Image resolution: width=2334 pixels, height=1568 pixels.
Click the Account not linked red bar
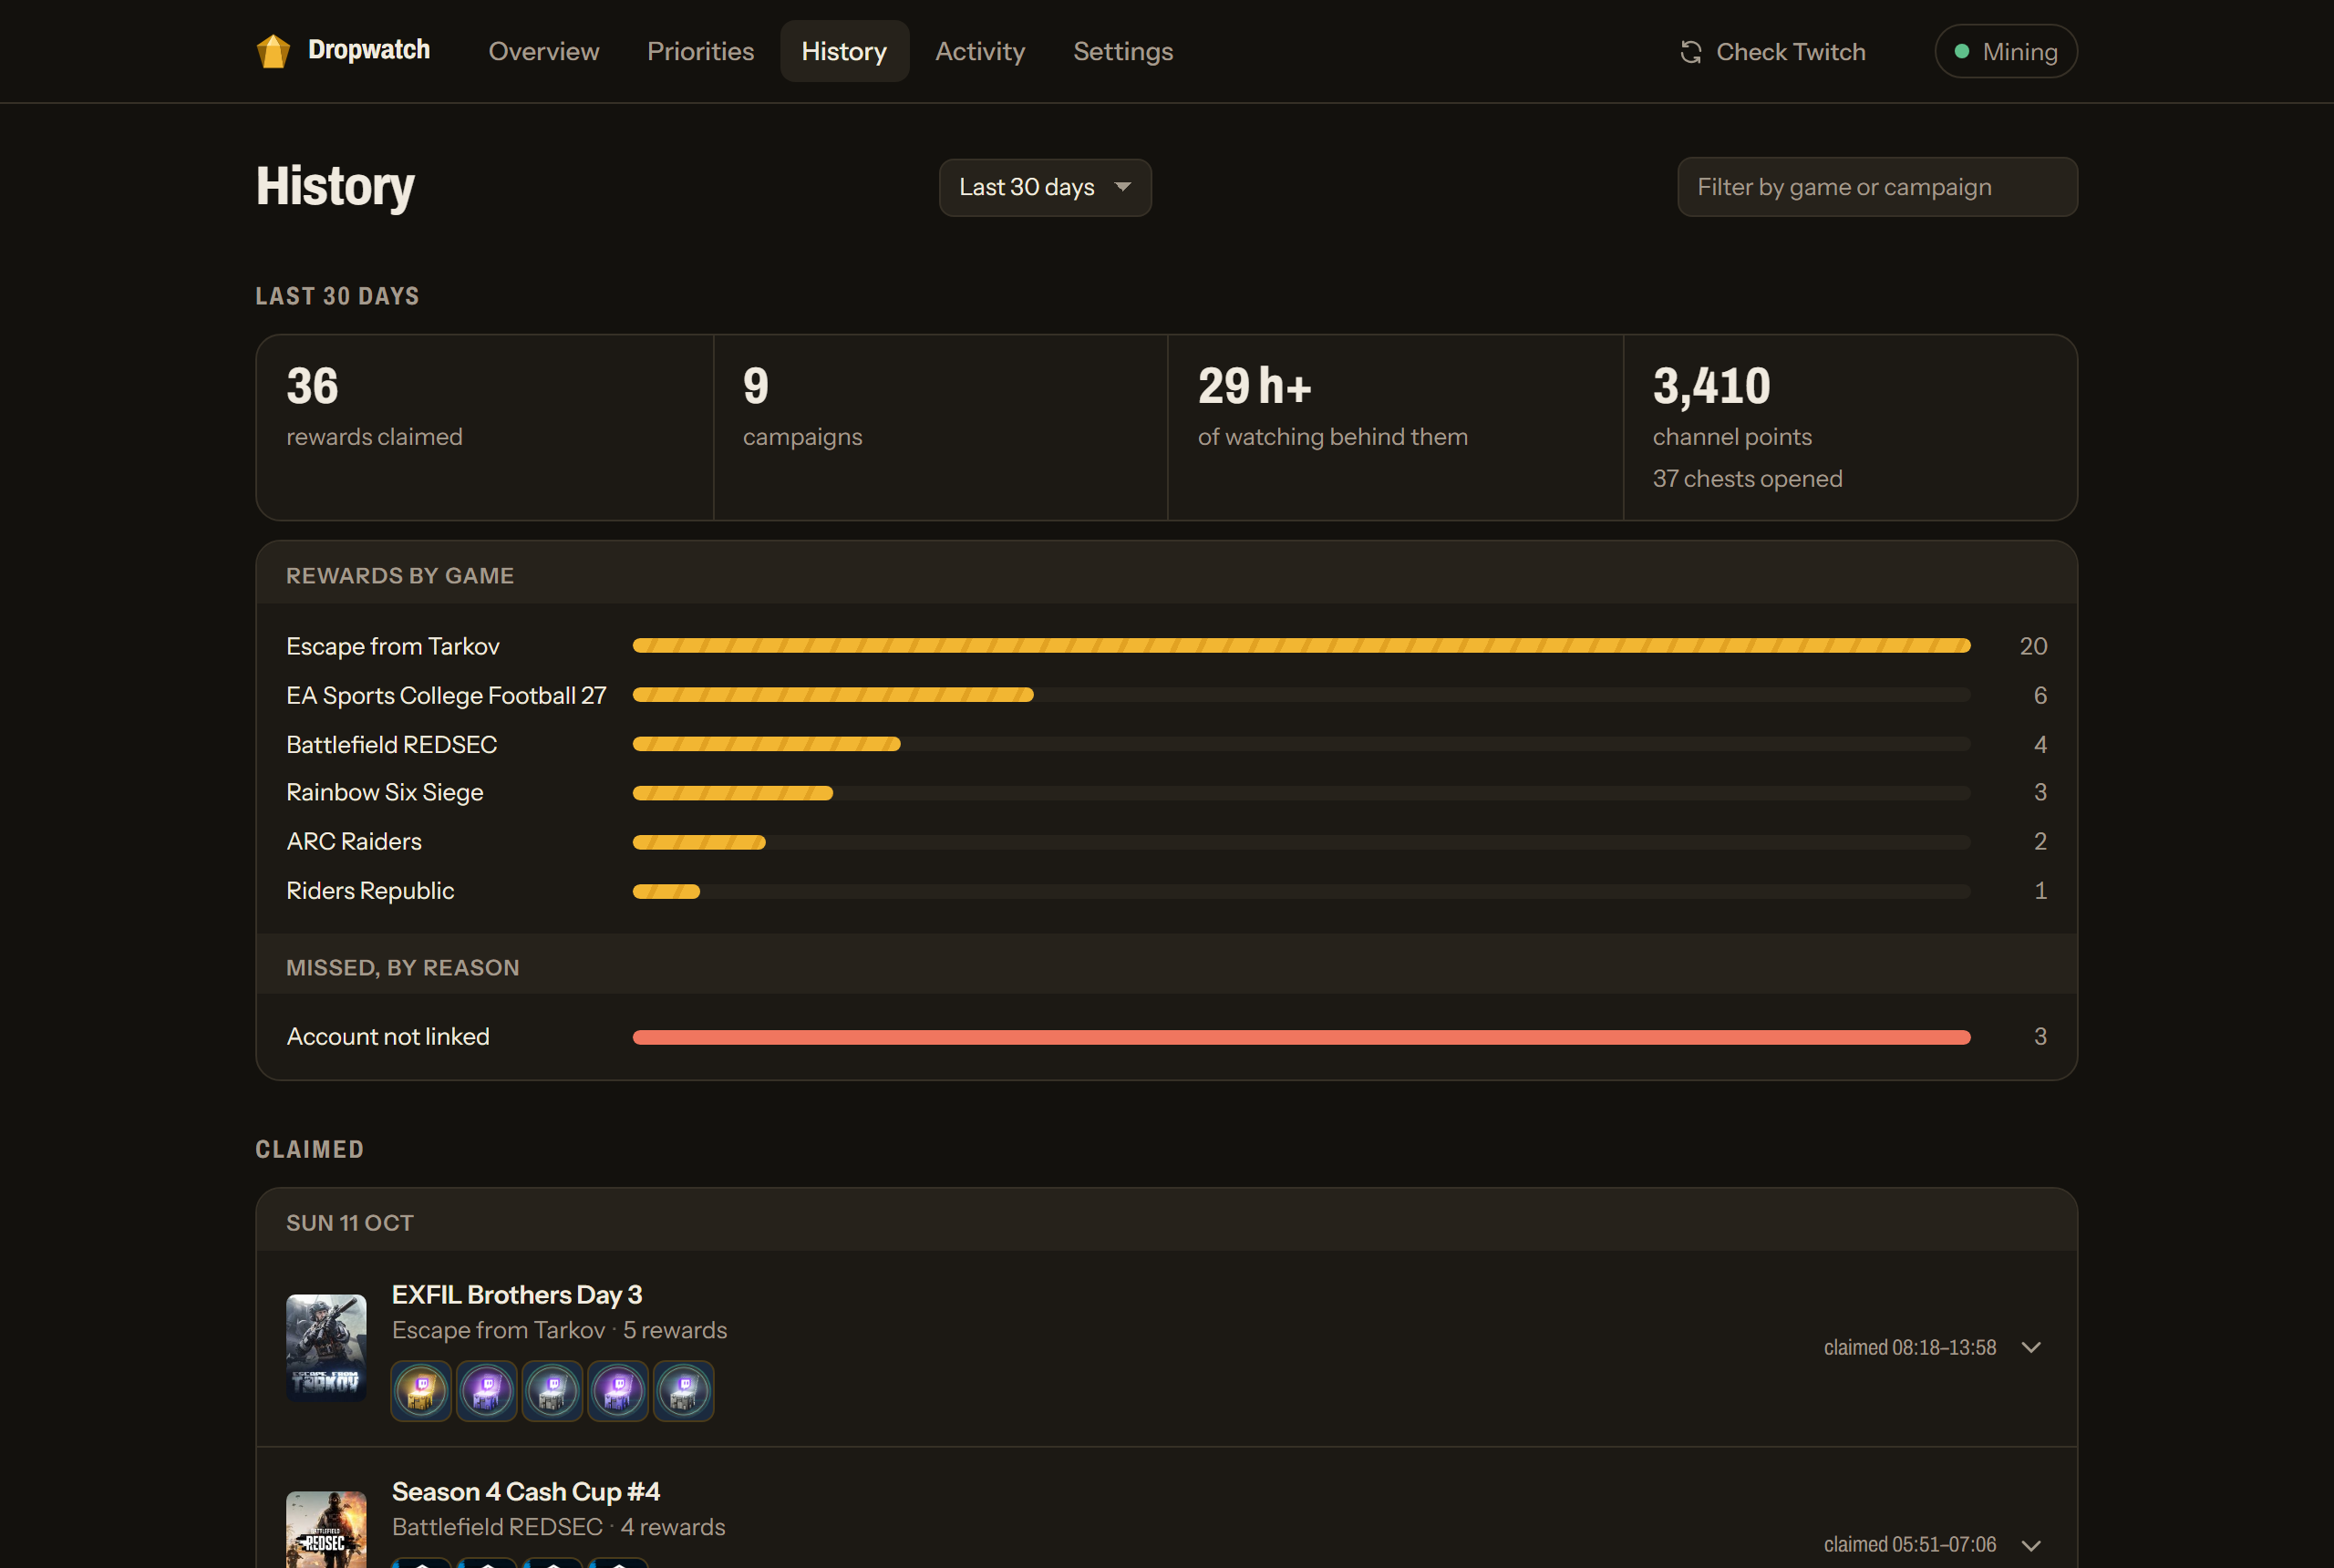click(1301, 1037)
